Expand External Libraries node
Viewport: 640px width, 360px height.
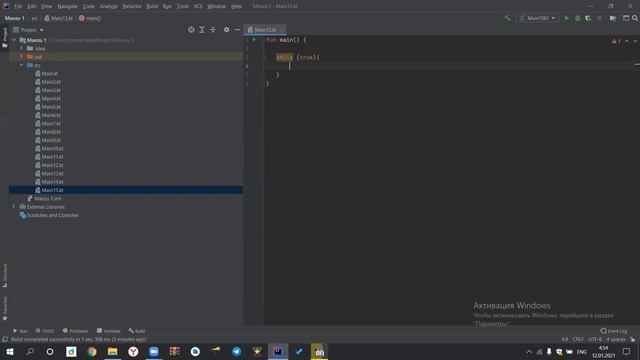point(14,207)
